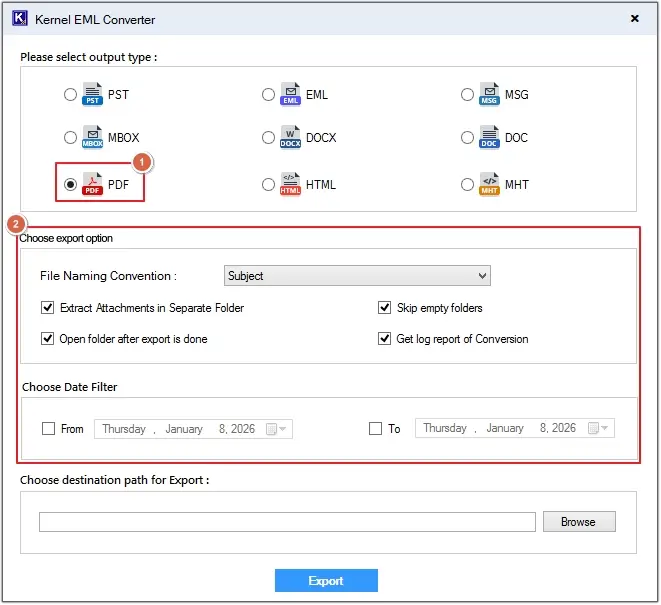Screen dimensions: 661x605
Task: Click the PST format label text
Action: point(118,95)
